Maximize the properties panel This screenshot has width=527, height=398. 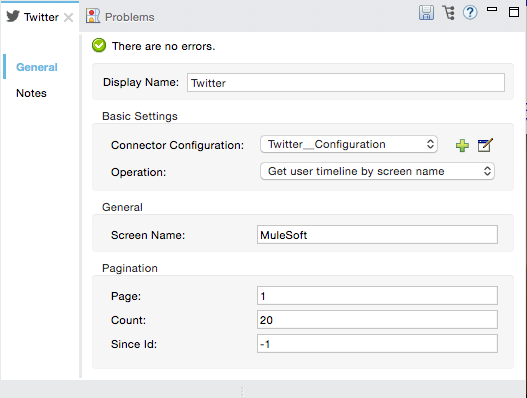coord(514,12)
